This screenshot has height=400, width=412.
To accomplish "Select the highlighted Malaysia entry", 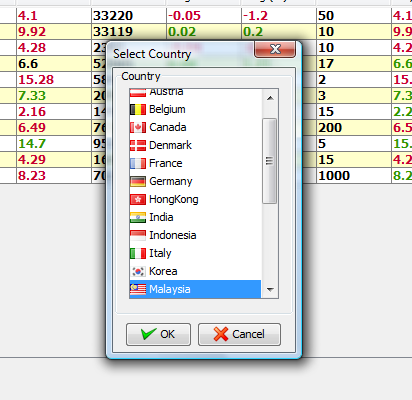I will pyautogui.click(x=195, y=289).
